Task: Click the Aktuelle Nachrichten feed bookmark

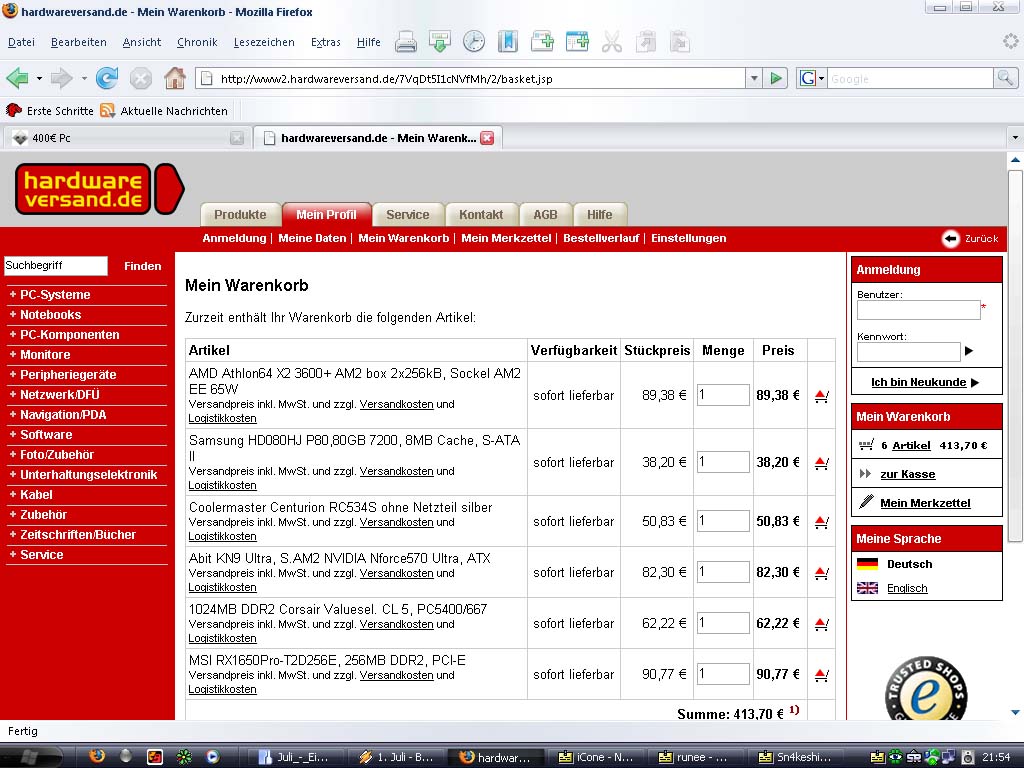Action: [164, 111]
